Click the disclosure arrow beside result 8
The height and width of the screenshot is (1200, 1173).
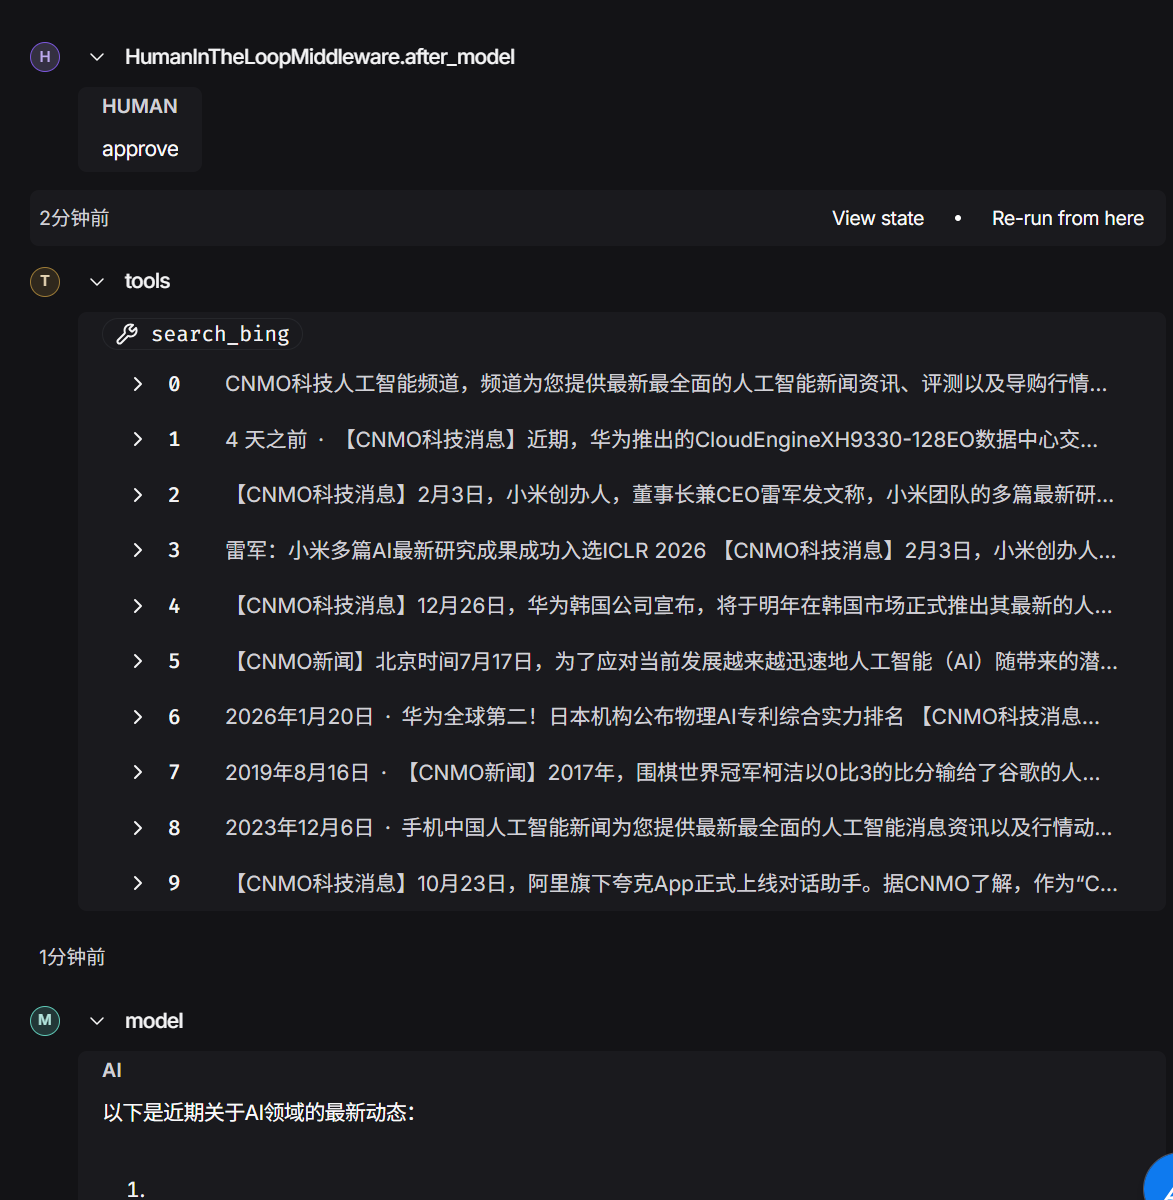click(137, 827)
